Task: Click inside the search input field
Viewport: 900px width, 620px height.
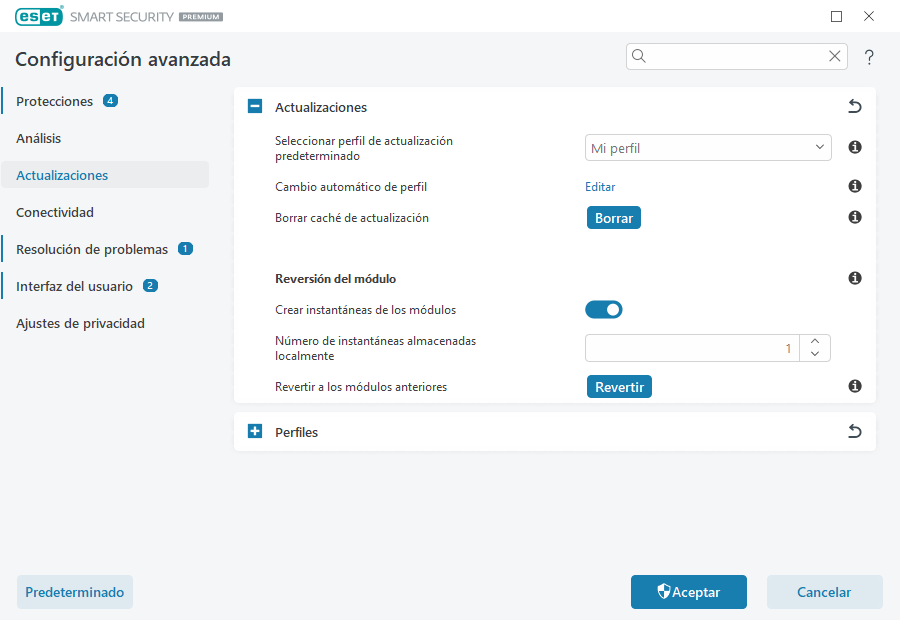Action: coord(730,56)
